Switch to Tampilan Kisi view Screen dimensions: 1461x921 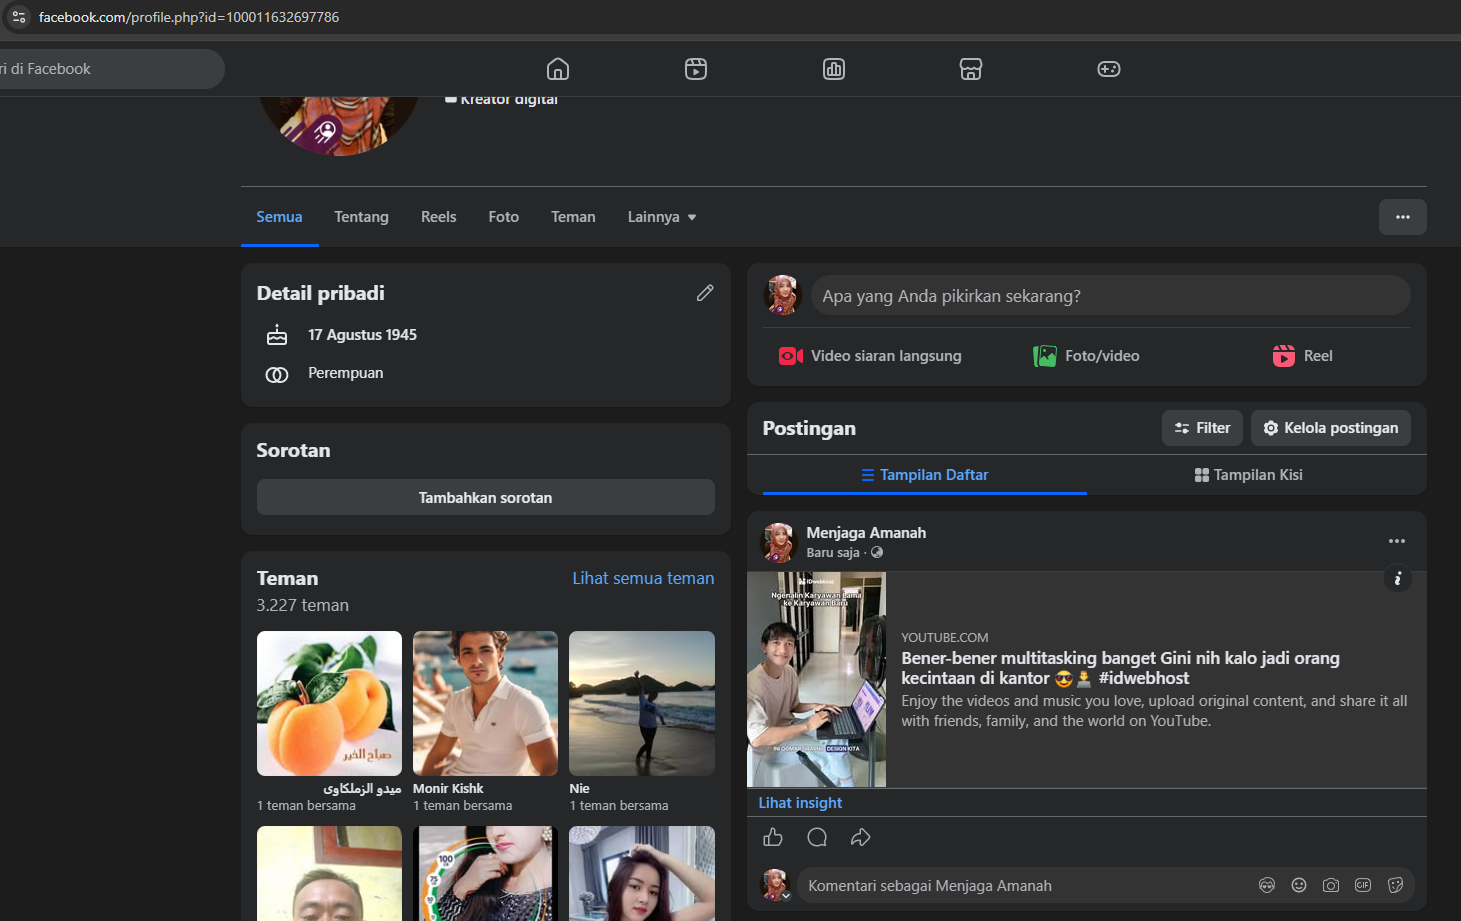coord(1249,475)
